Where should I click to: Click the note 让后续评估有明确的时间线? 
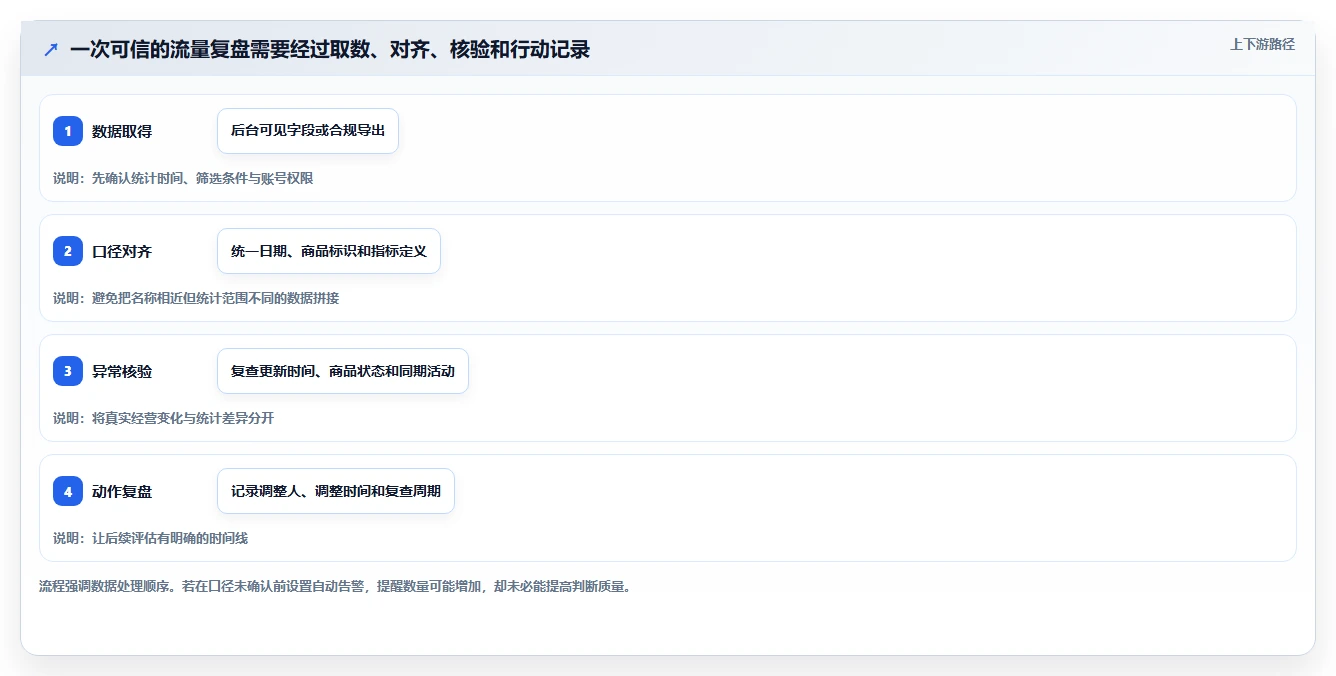click(170, 538)
